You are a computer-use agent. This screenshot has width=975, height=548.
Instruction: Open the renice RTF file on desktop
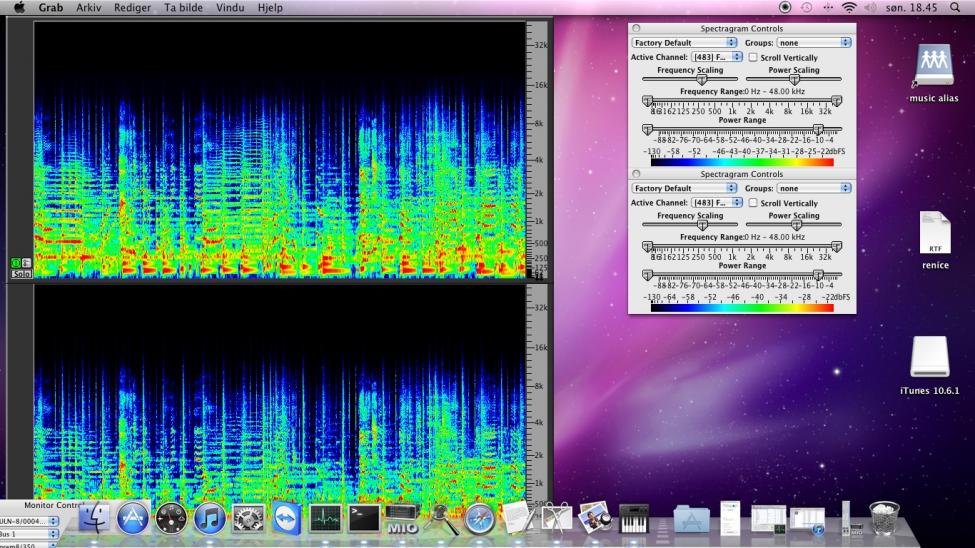[935, 234]
